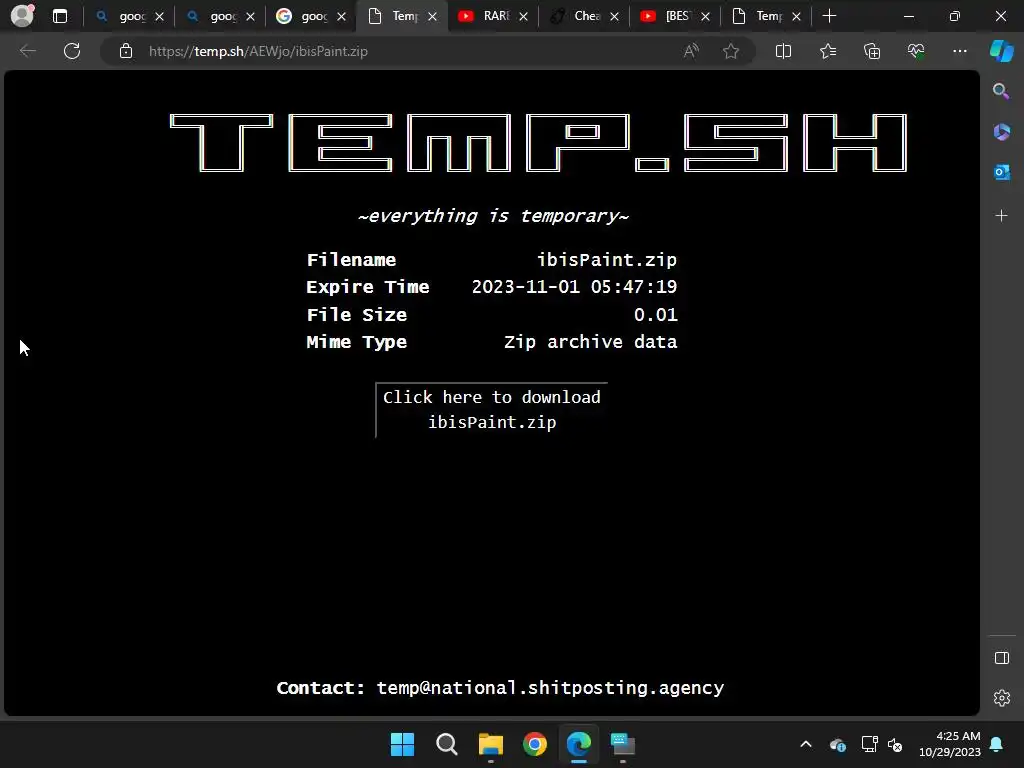Switch to the last Temp tab

tap(766, 16)
